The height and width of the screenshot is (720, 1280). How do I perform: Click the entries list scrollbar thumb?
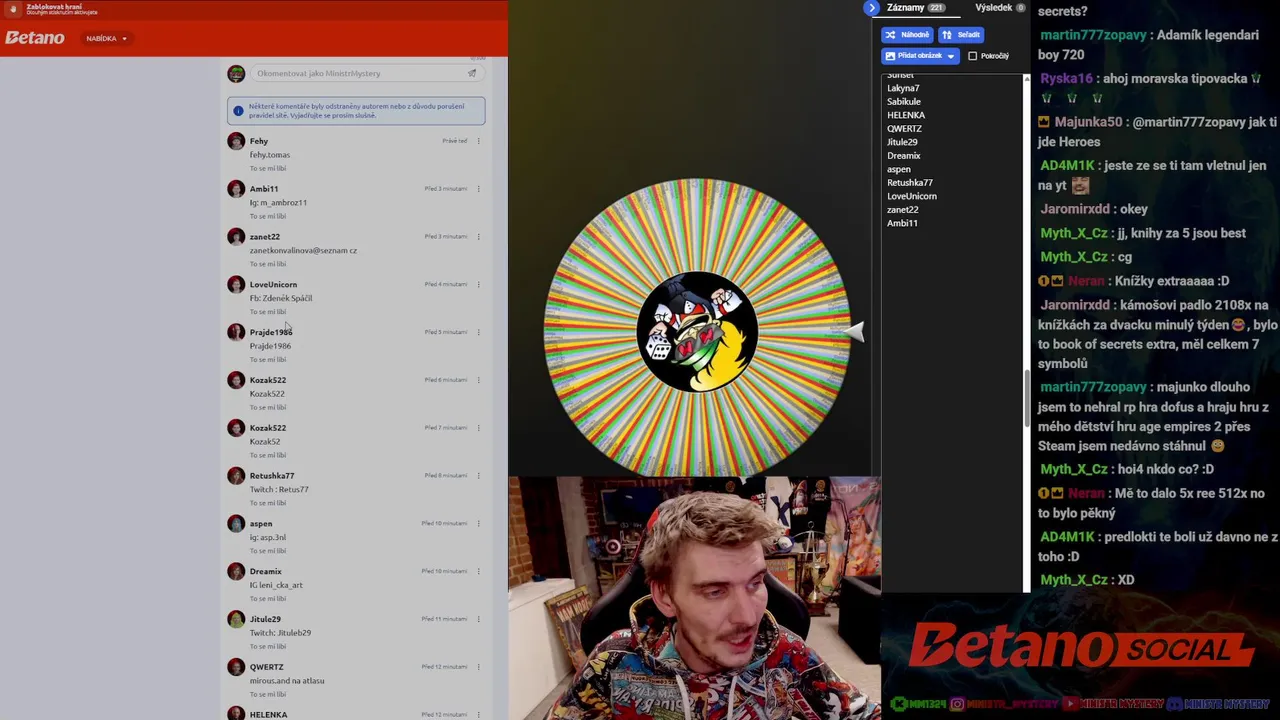[x=1026, y=399]
